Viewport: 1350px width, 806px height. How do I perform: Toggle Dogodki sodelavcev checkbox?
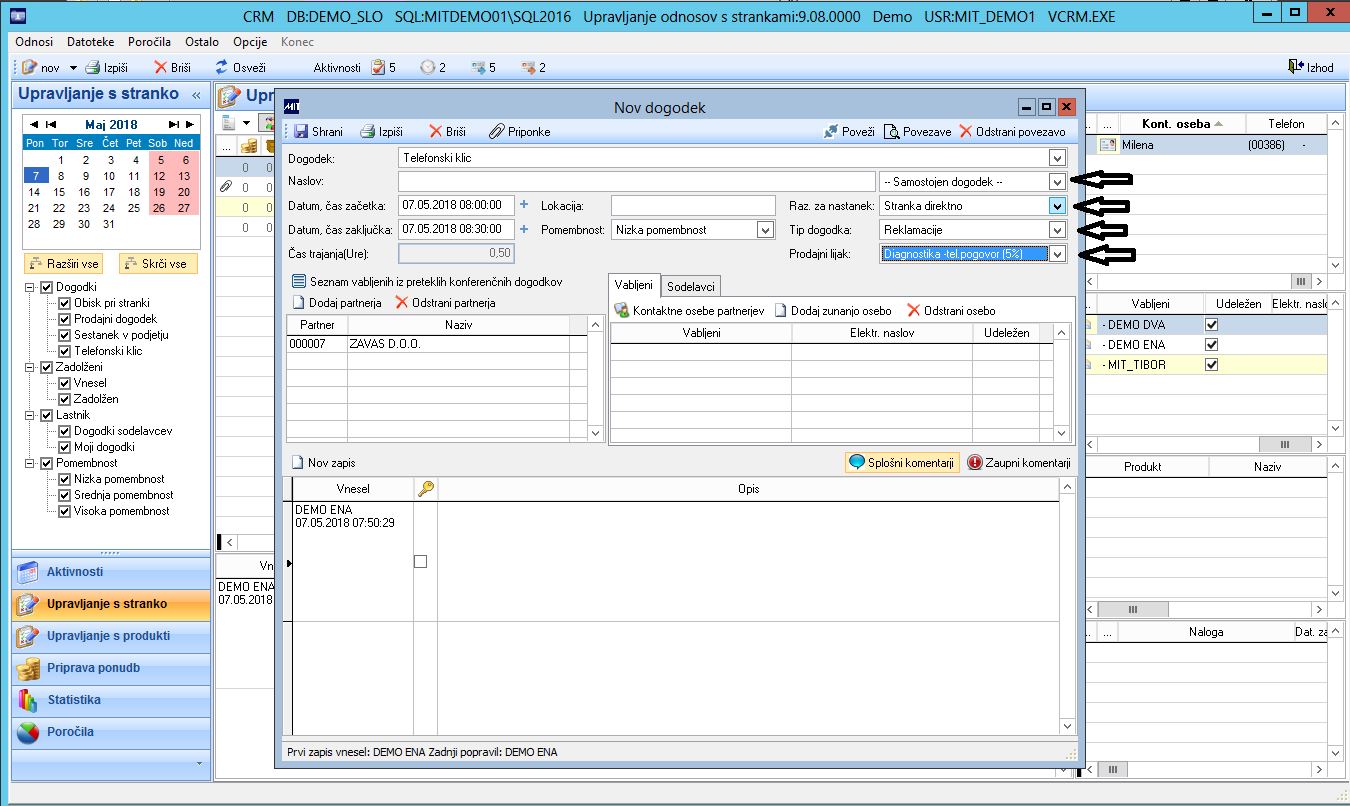point(66,431)
